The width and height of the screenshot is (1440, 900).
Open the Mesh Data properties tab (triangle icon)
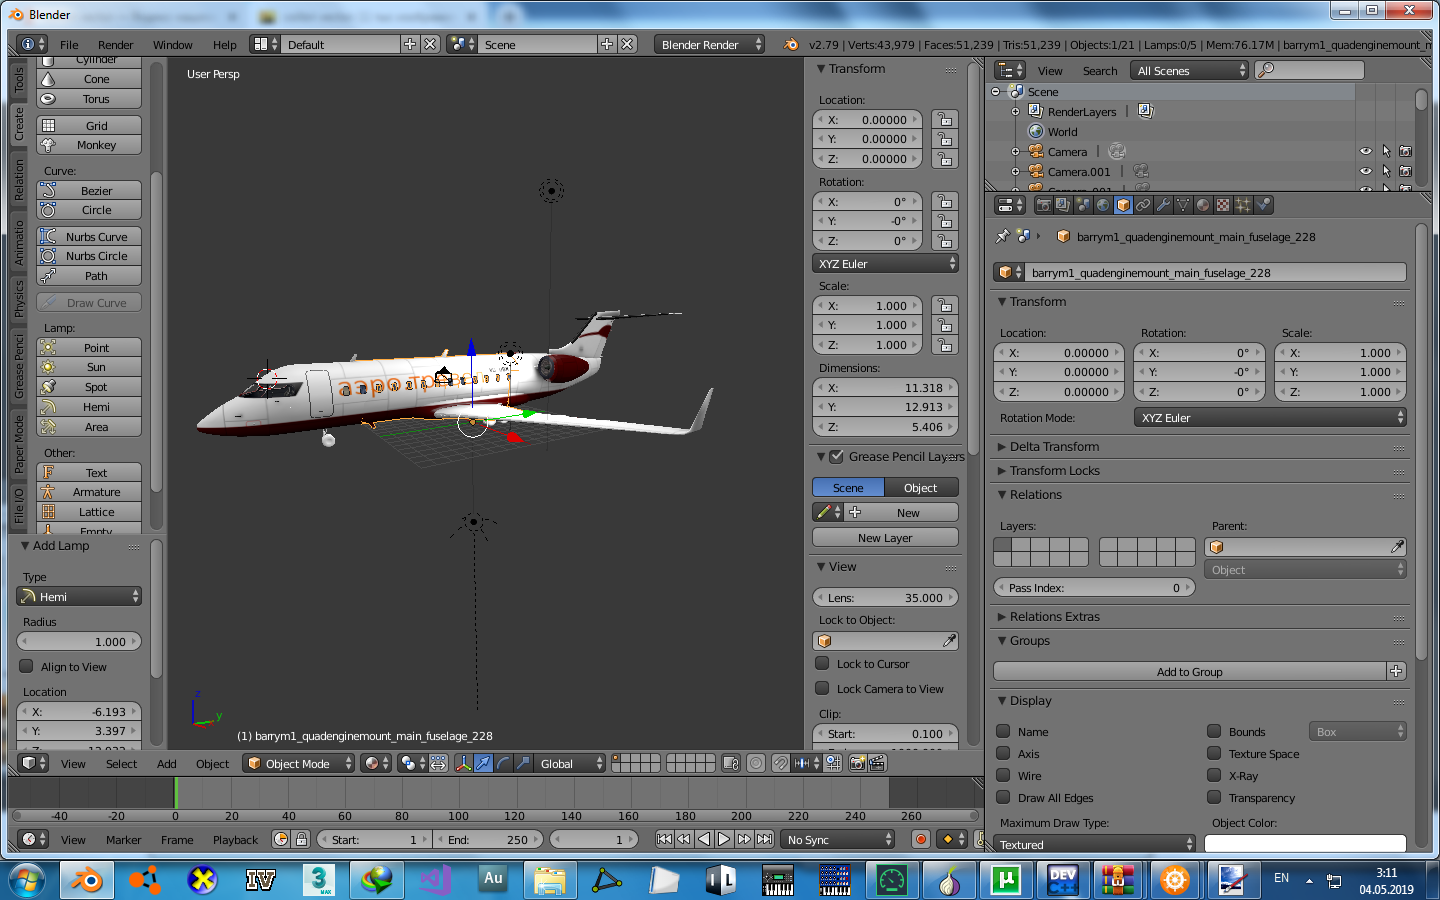(x=1183, y=205)
